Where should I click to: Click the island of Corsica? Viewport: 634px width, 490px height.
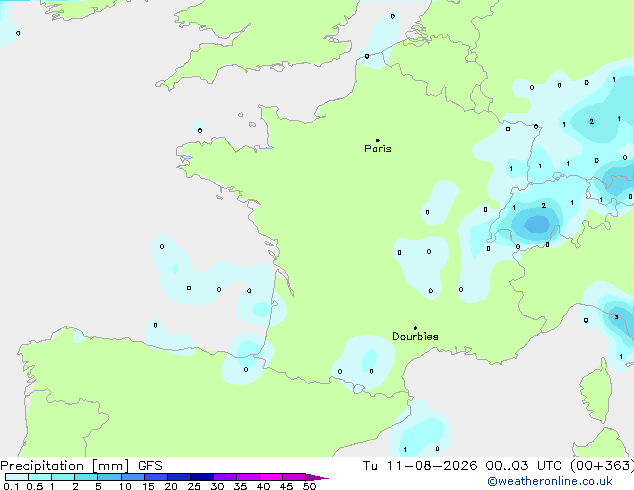click(596, 390)
